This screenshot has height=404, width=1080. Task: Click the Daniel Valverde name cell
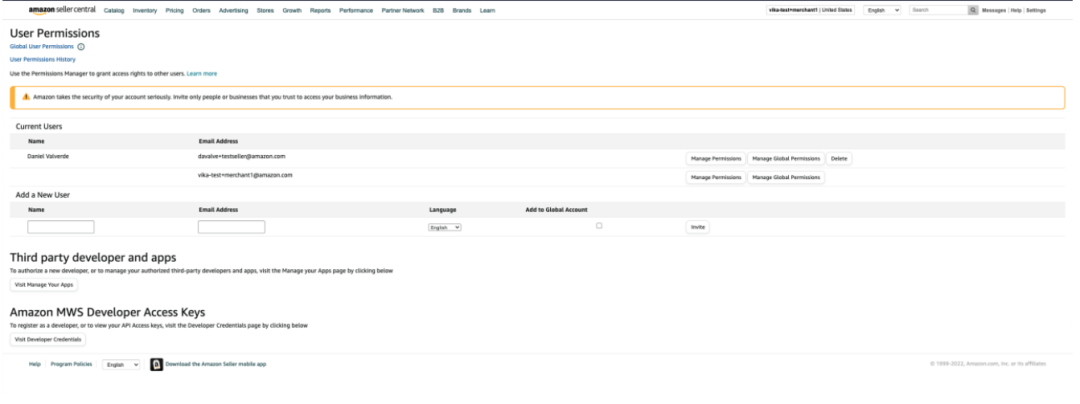coord(48,156)
